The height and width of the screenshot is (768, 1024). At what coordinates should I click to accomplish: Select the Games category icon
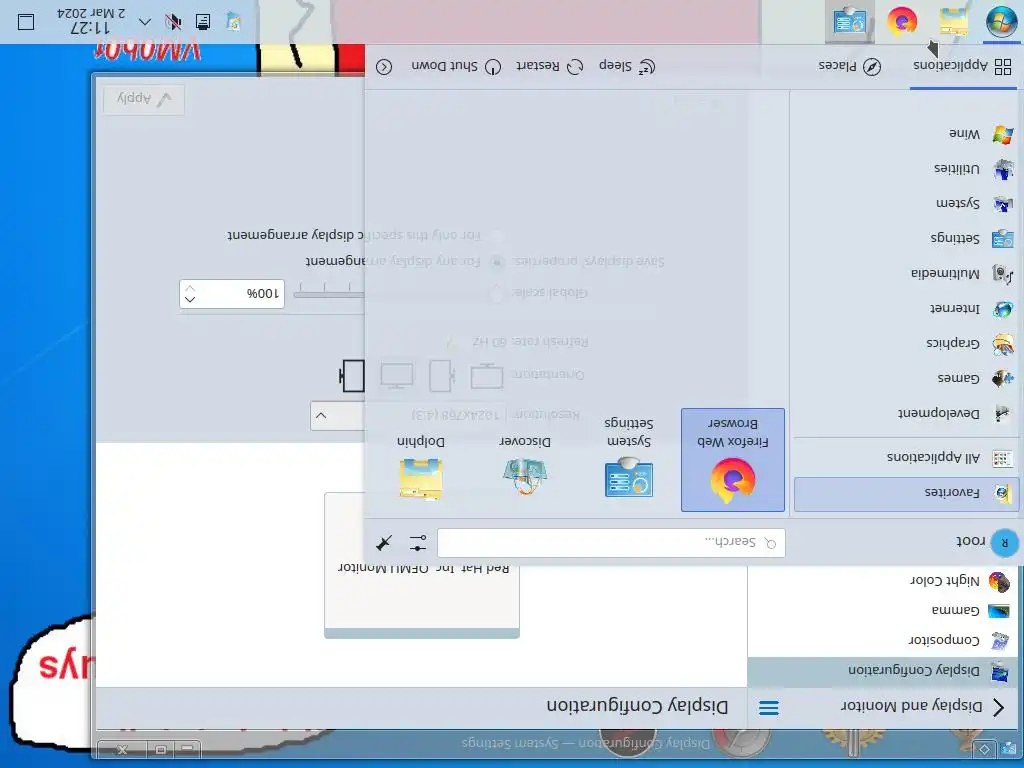1002,378
